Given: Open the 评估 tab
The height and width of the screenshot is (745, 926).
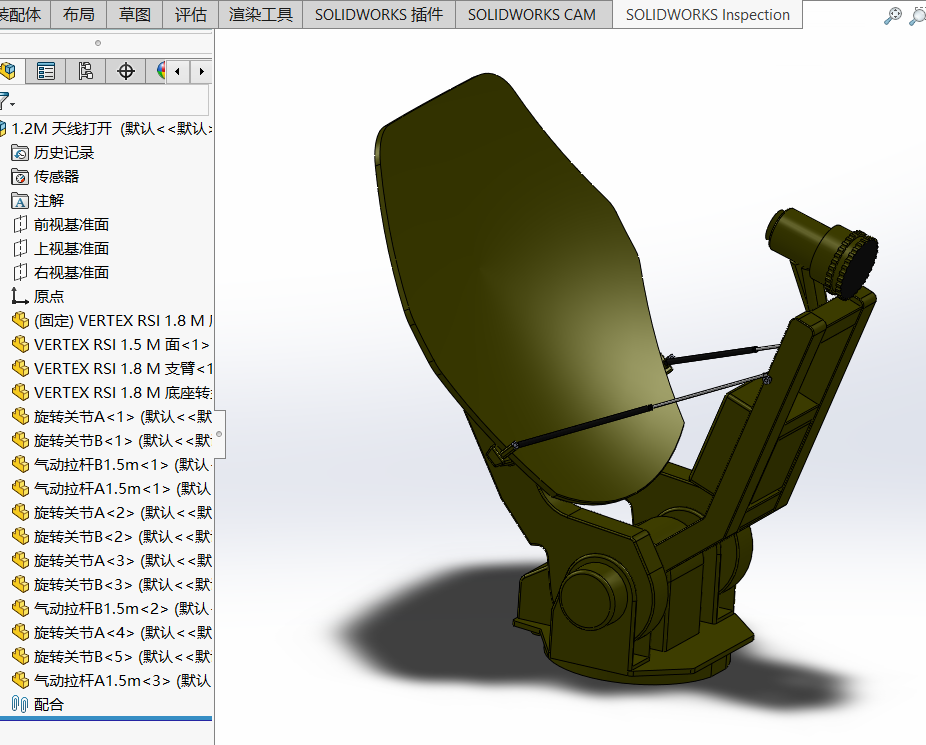Looking at the screenshot, I should click(x=191, y=14).
